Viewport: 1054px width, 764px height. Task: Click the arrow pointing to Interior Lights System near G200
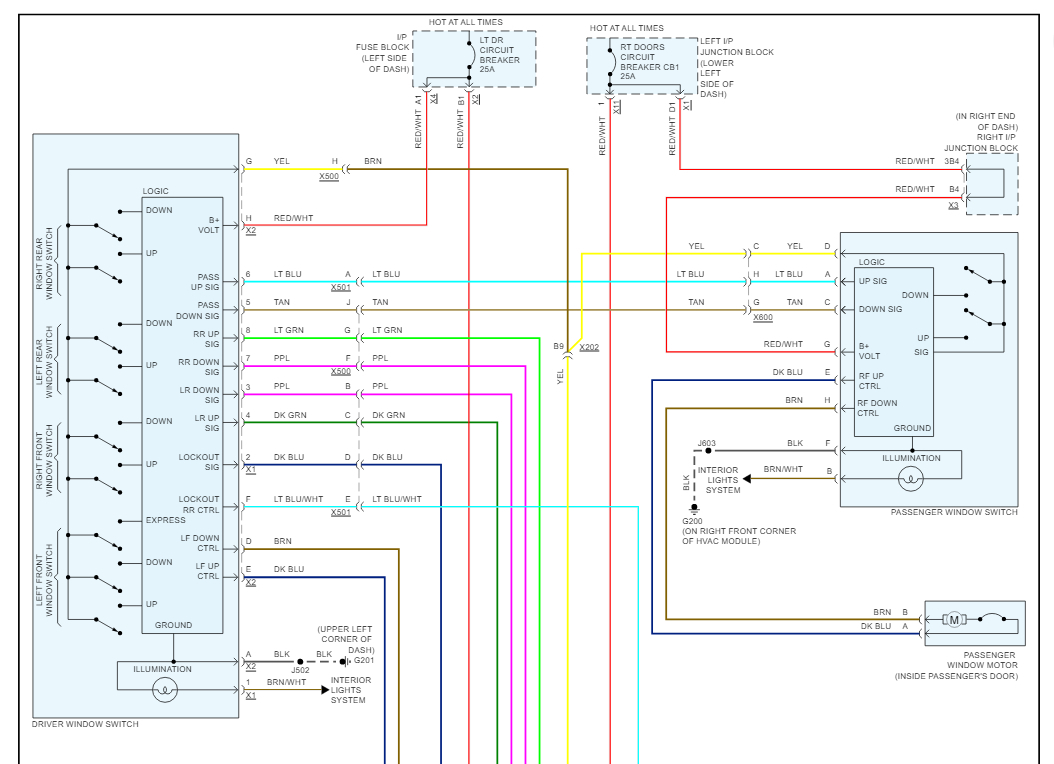[x=747, y=479]
